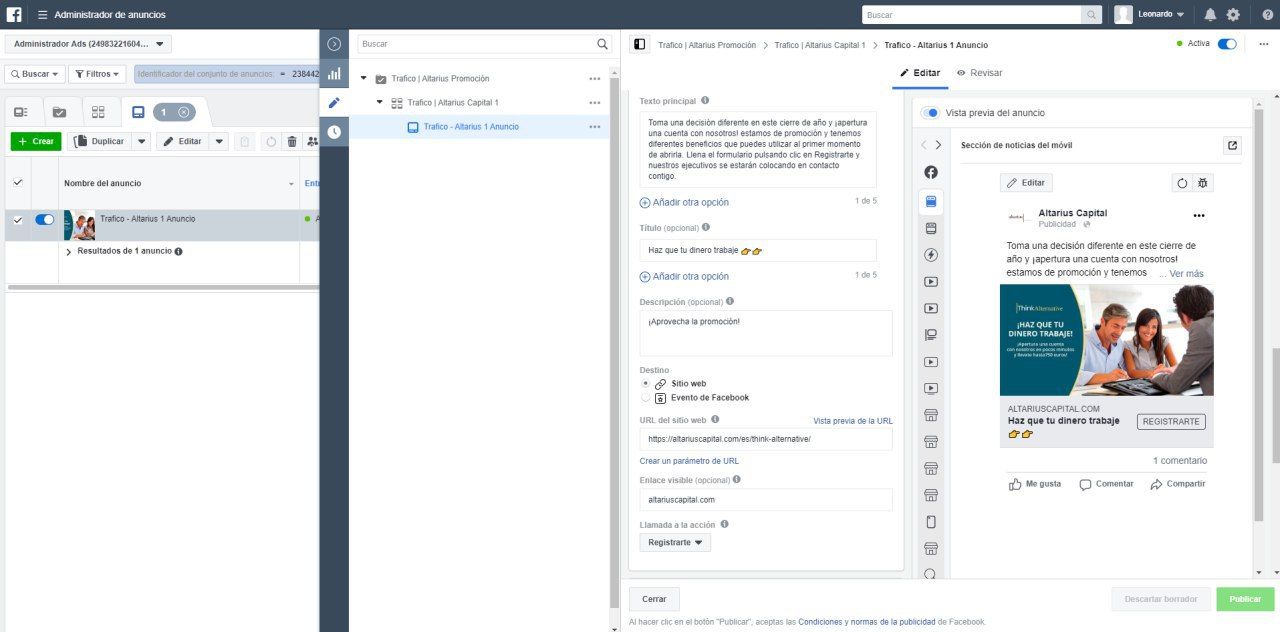Open the ad sets grid tab
Image resolution: width=1280 pixels, height=632 pixels.
[98, 112]
